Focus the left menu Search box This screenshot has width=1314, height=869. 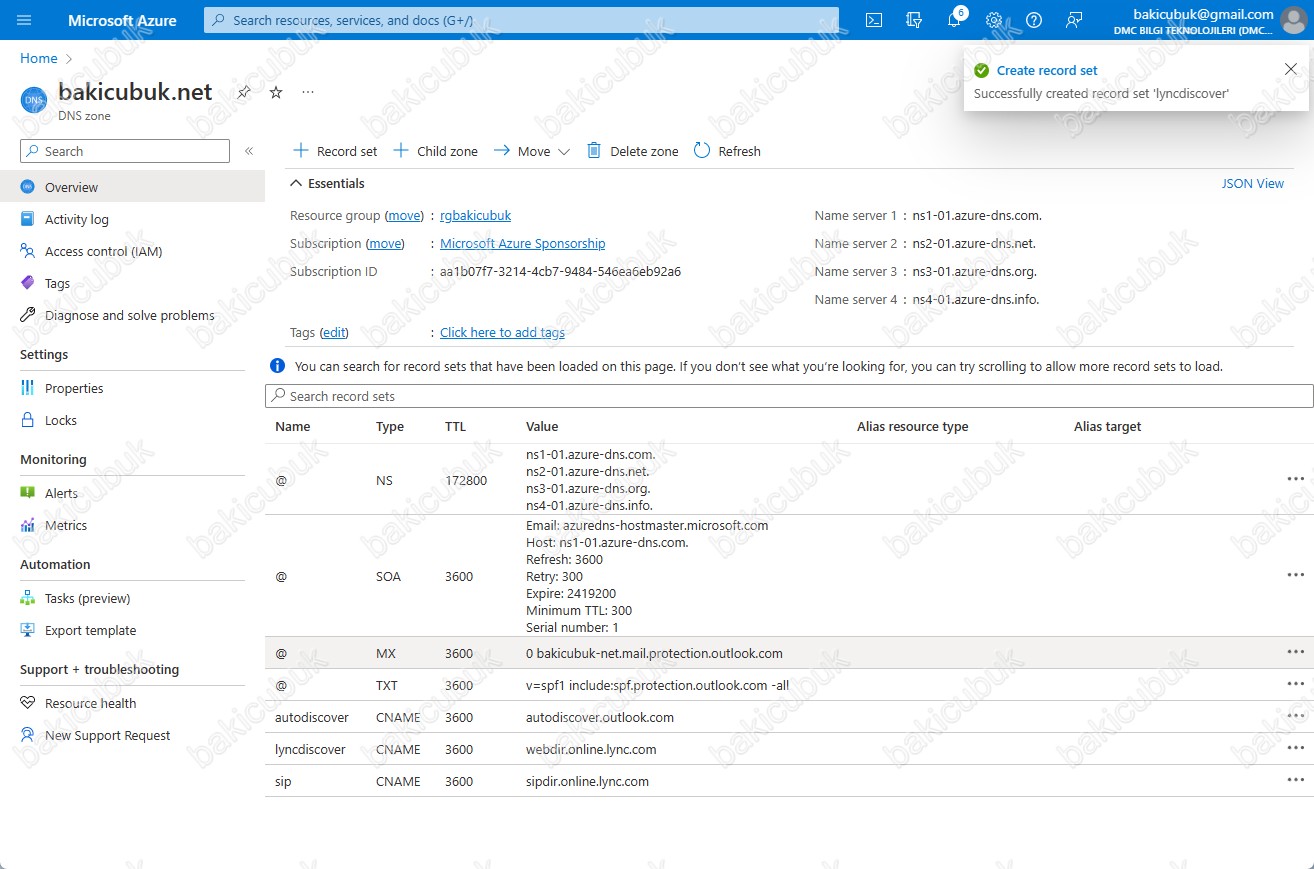pyautogui.click(x=125, y=151)
